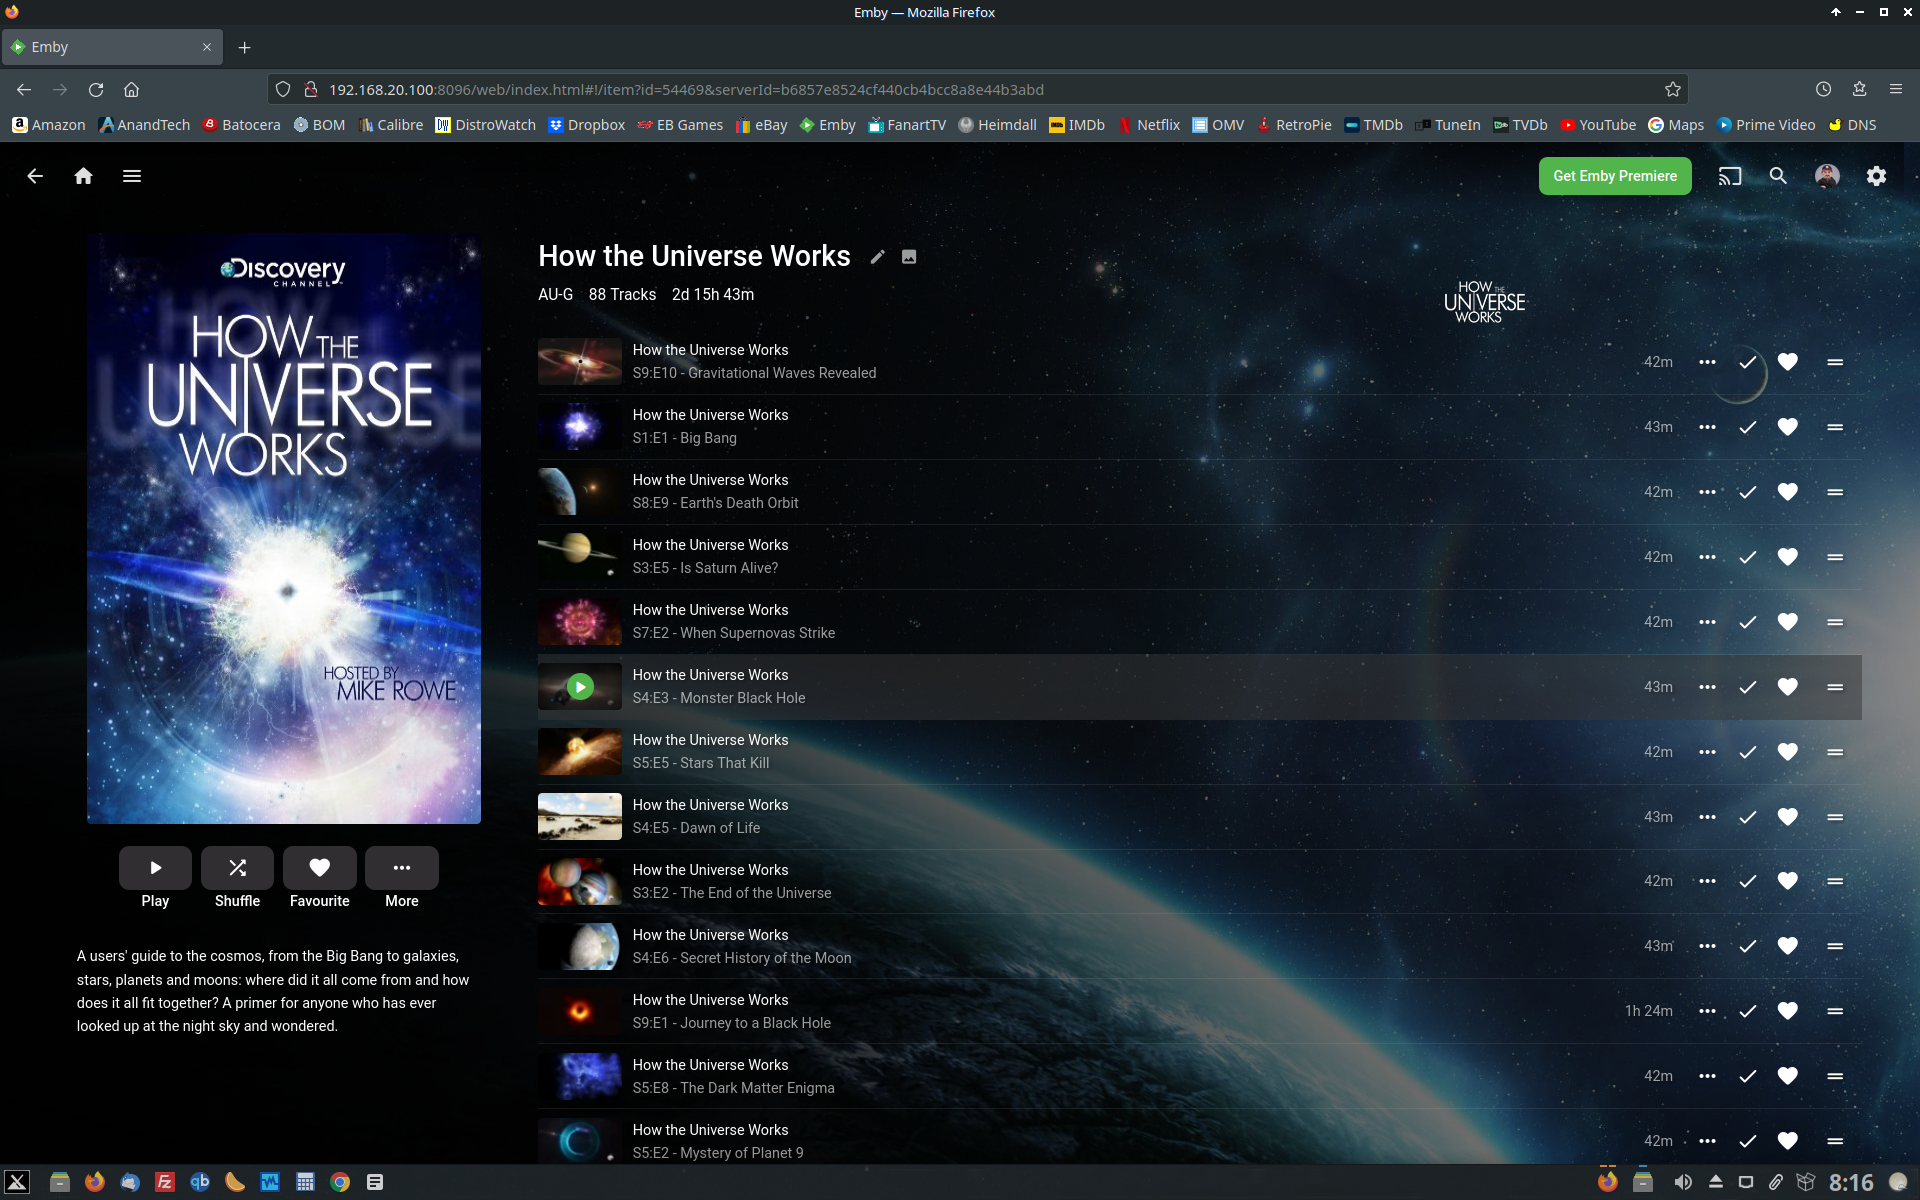Edit images next to the title
The height and width of the screenshot is (1200, 1920).
pos(909,257)
